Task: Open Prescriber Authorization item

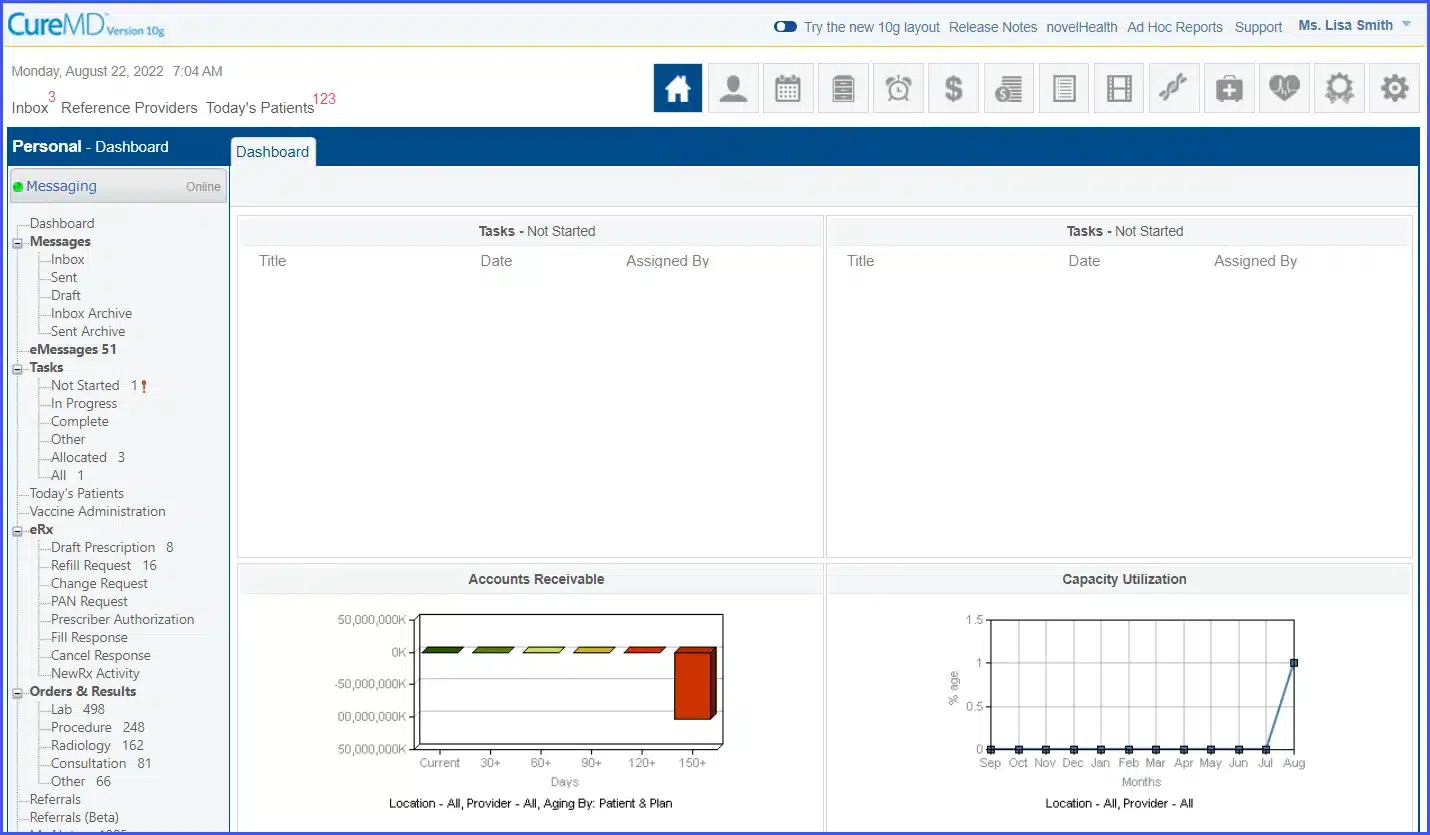Action: 123,620
